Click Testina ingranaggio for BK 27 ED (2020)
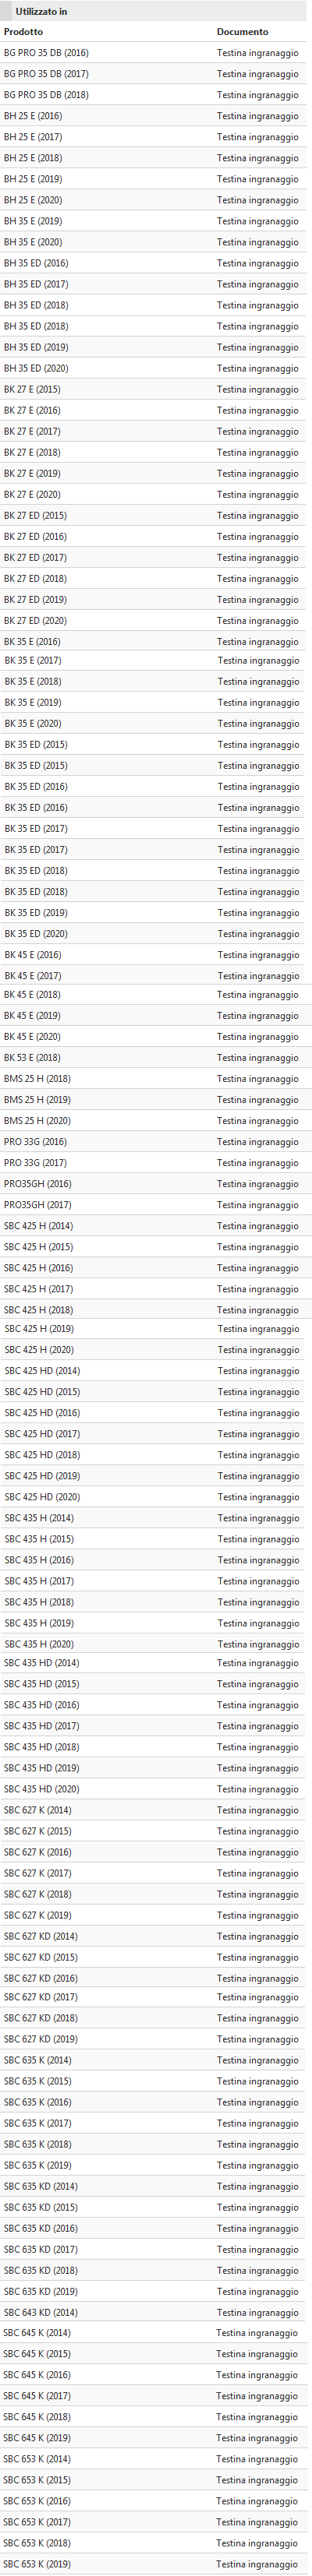312x2576 pixels. [x=258, y=620]
